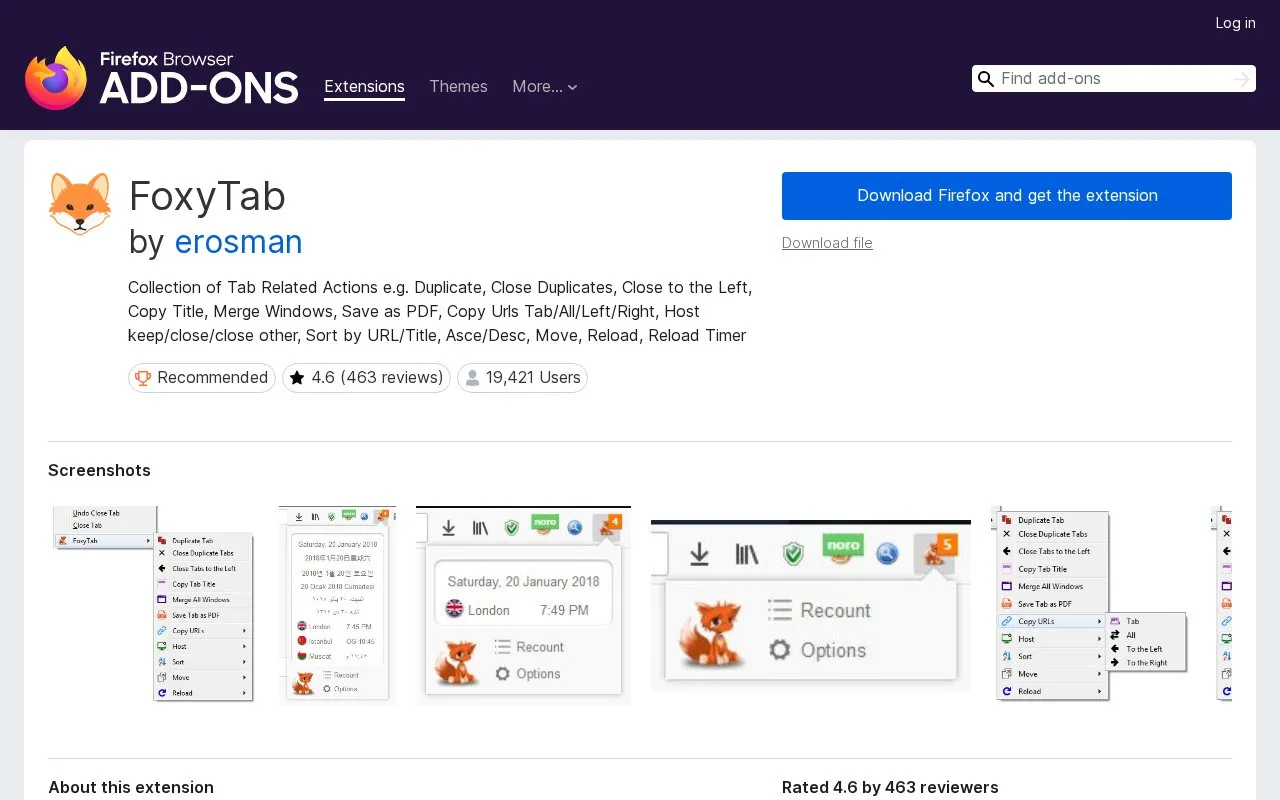
Task: Click Rated 4.6 by 463 reviewers text
Action: [890, 787]
